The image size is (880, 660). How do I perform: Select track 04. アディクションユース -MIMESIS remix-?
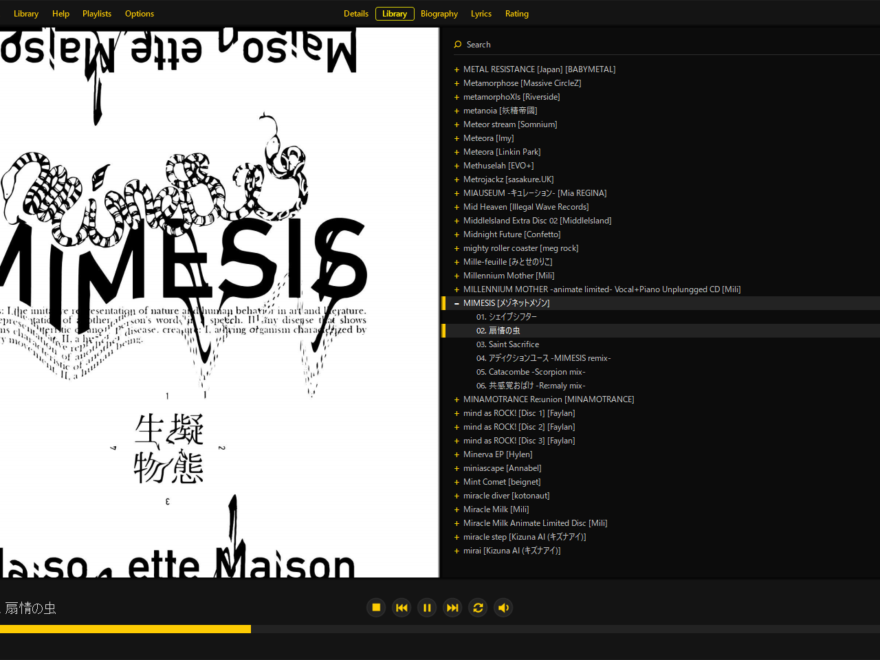[x=543, y=358]
